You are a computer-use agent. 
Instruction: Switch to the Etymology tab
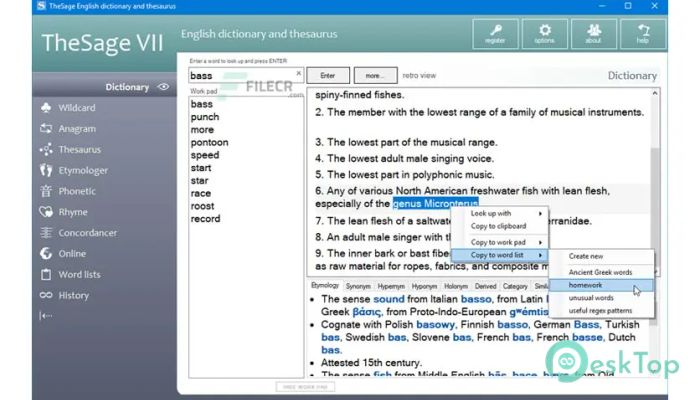[x=325, y=285]
